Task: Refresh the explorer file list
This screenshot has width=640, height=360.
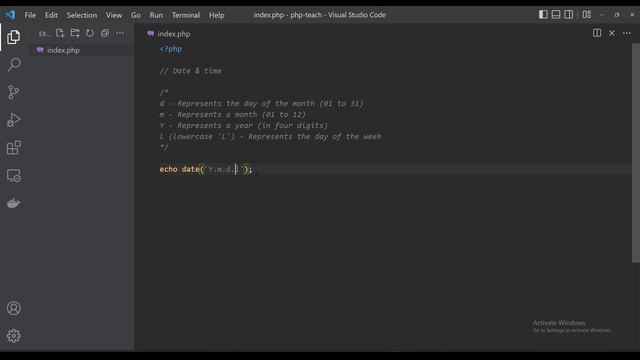Action: (x=90, y=33)
